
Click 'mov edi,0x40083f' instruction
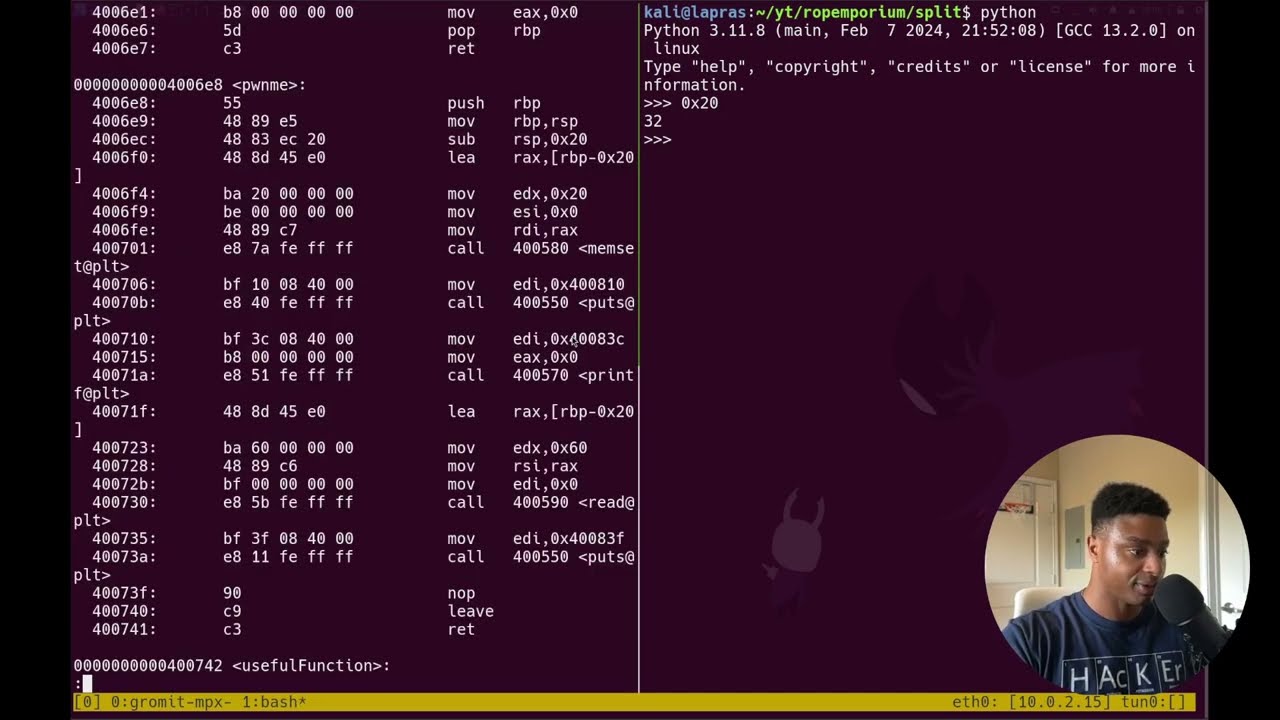pyautogui.click(x=536, y=539)
